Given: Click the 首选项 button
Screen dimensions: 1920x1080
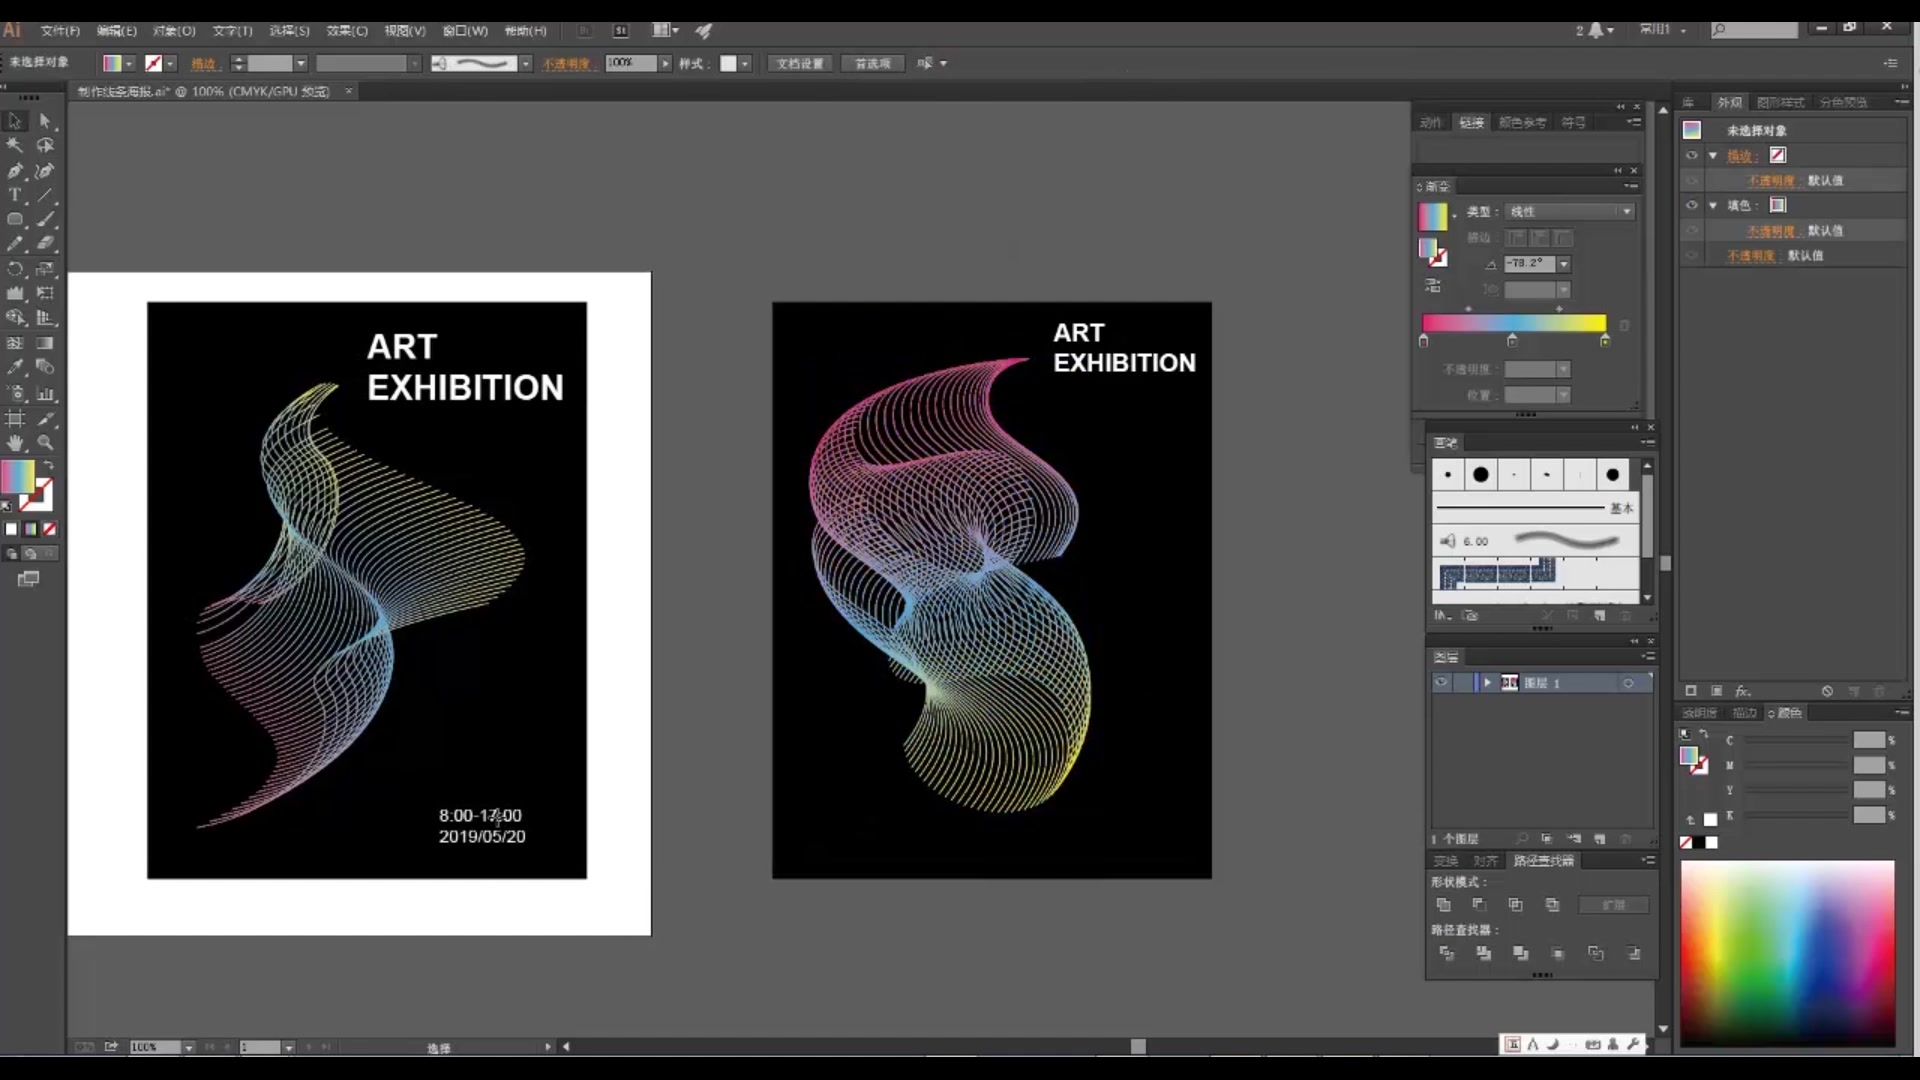Looking at the screenshot, I should click(872, 64).
